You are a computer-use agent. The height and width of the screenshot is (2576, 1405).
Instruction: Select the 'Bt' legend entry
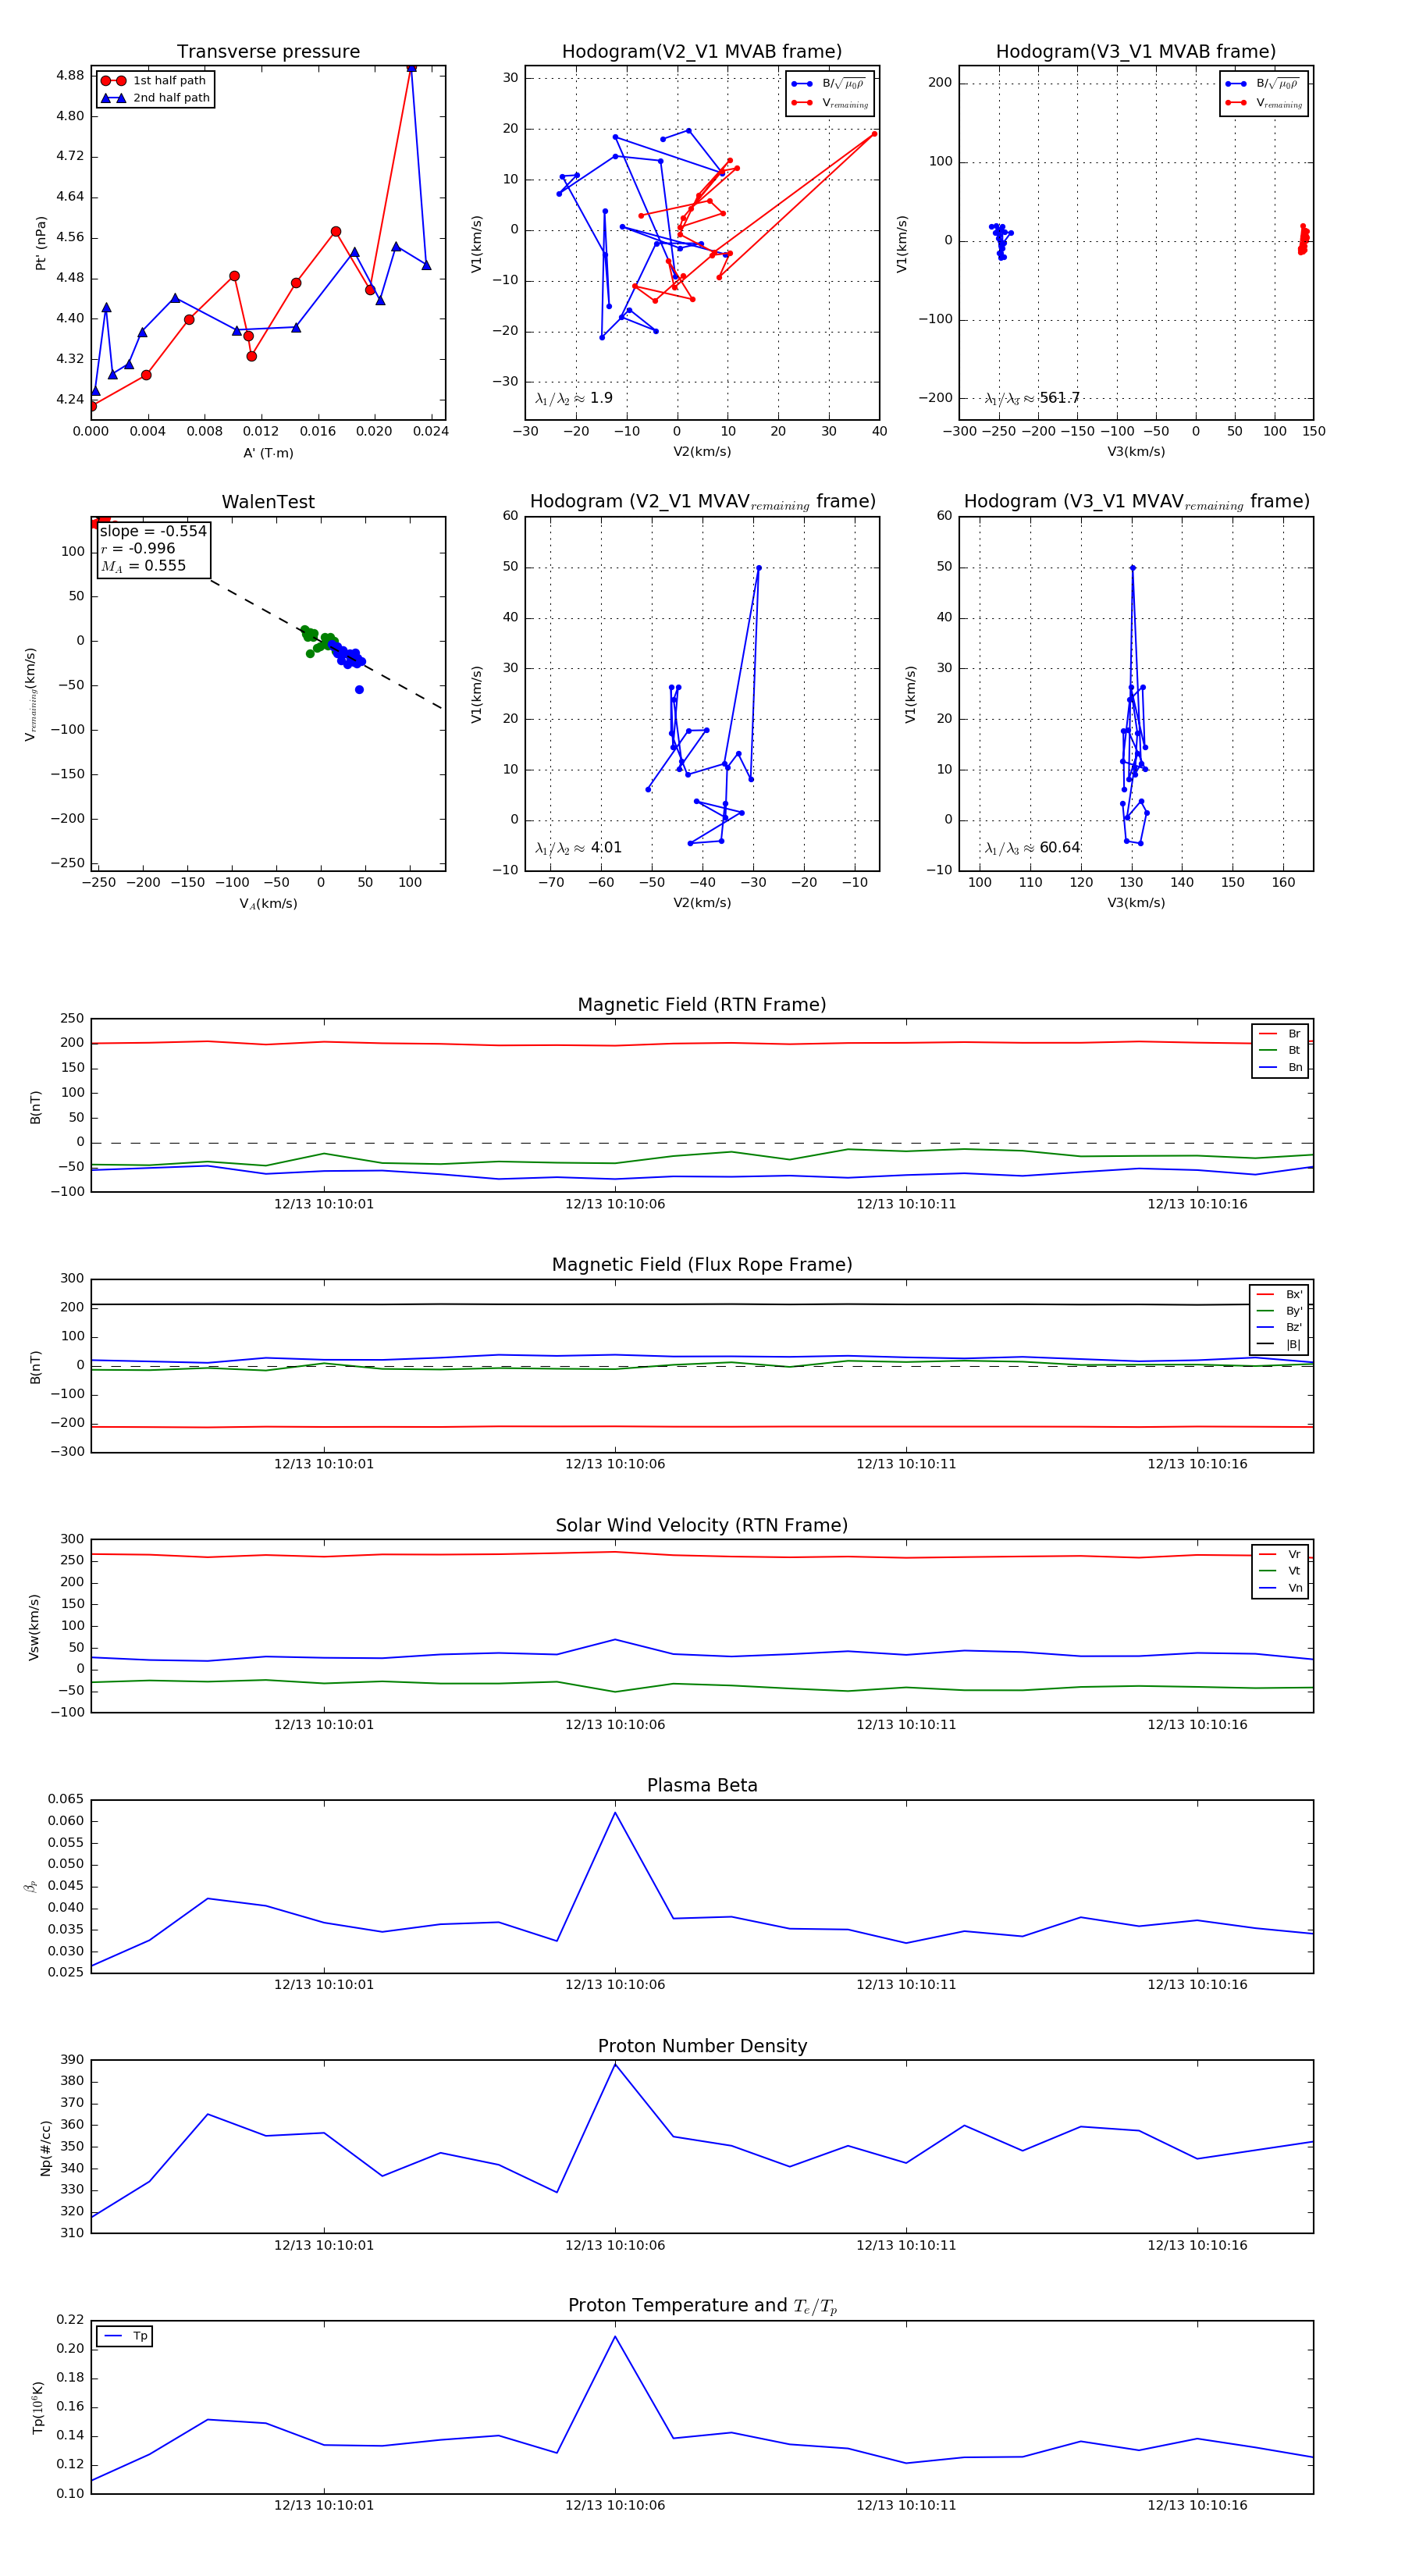pyautogui.click(x=1280, y=1051)
